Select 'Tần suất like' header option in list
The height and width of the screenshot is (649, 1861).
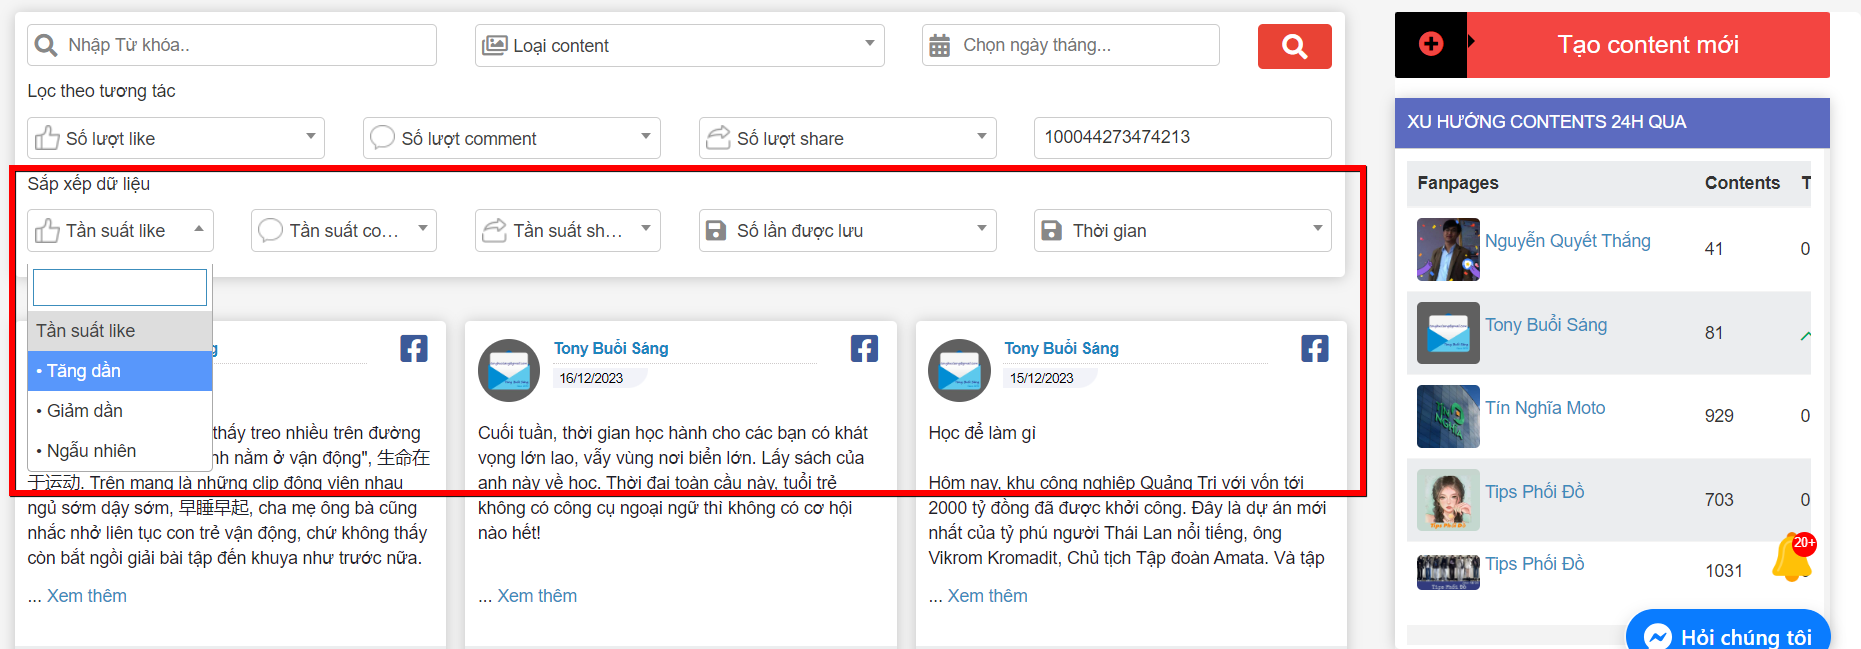[120, 331]
